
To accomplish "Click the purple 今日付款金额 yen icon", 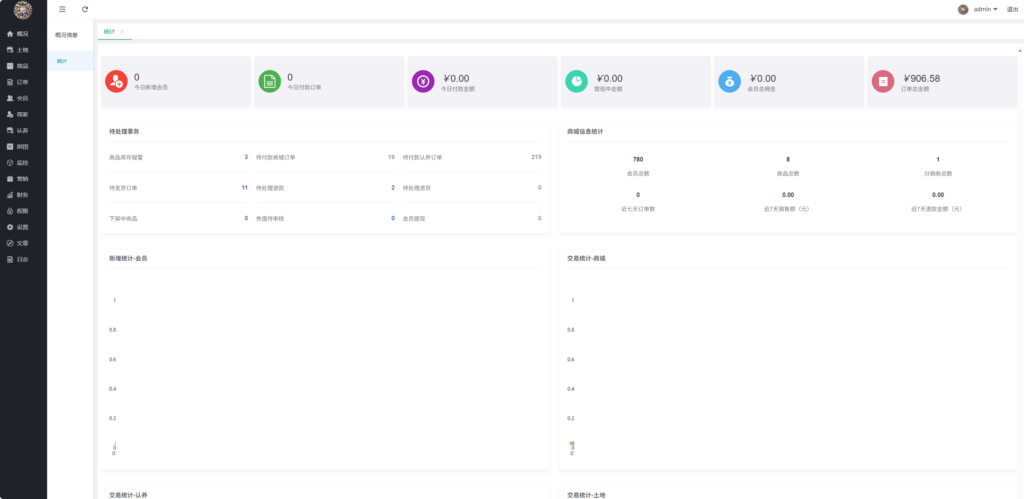I will coord(423,81).
